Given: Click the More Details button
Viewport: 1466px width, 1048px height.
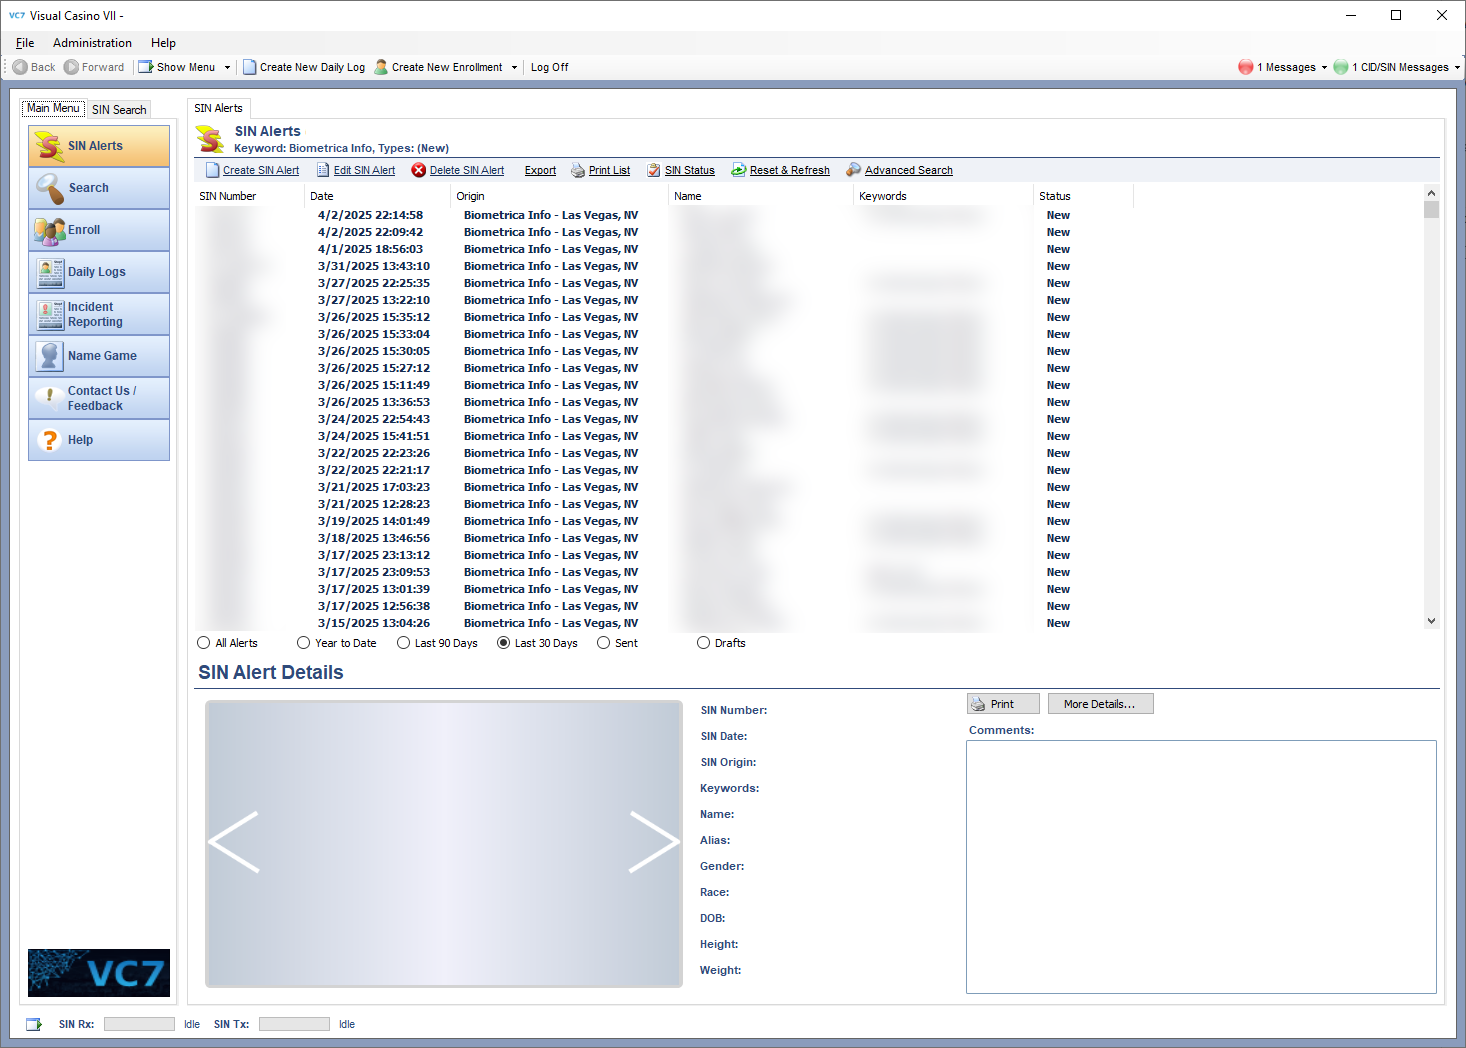Looking at the screenshot, I should click(x=1100, y=703).
